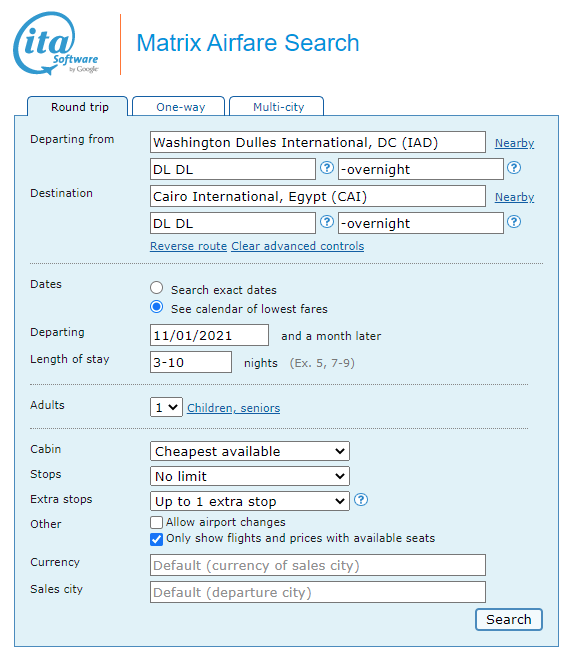Click Clear advanced controls link
The width and height of the screenshot is (569, 665).
coord(298,246)
